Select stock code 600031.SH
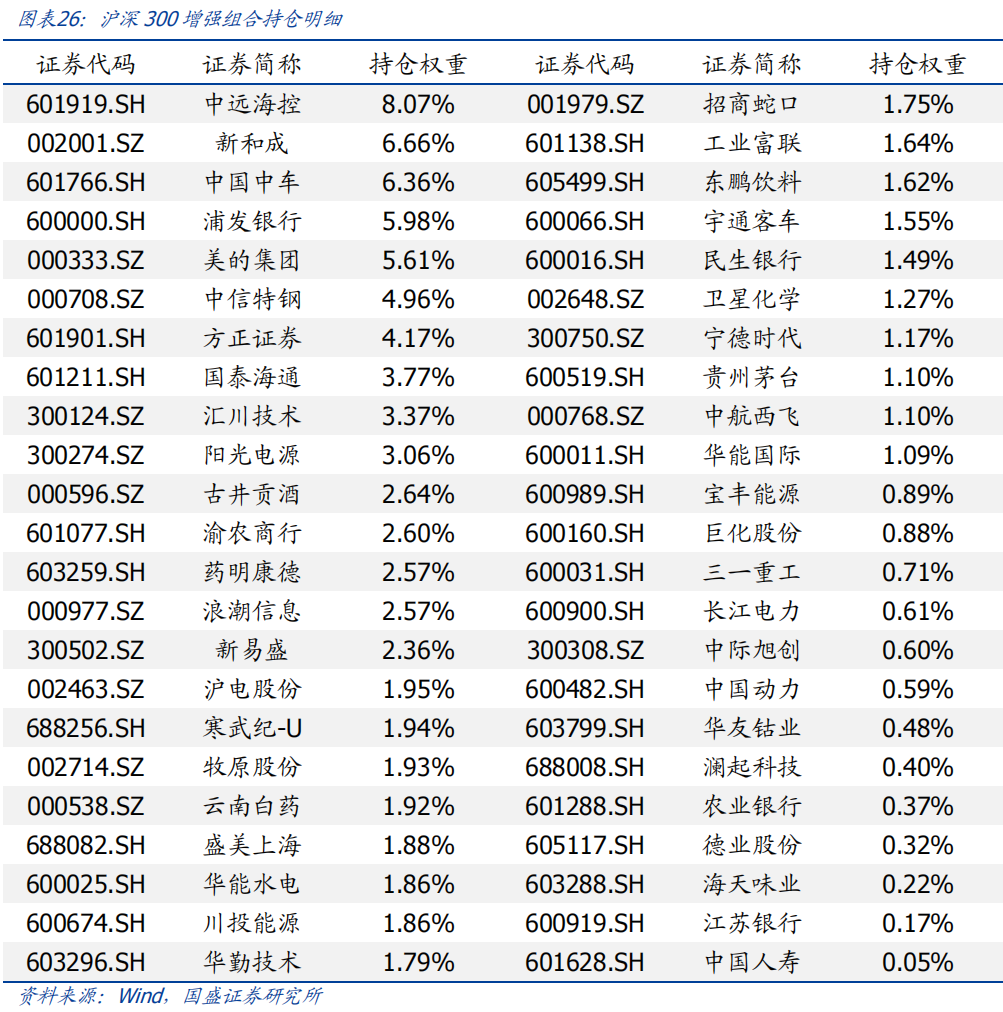The width and height of the screenshot is (1003, 1012). tap(585, 572)
